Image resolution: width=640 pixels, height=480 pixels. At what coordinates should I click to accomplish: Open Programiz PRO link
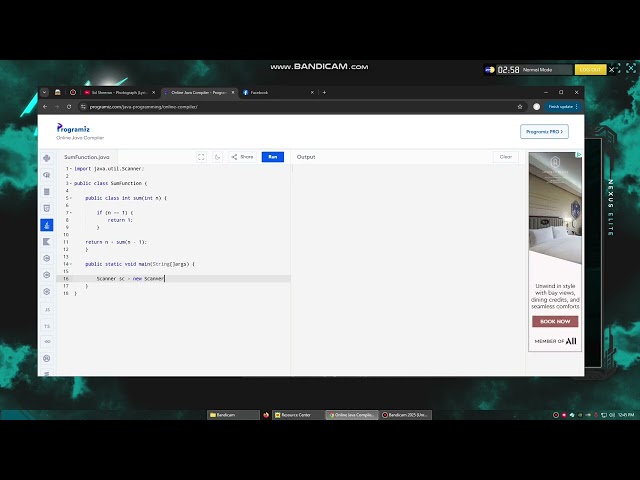coord(544,131)
